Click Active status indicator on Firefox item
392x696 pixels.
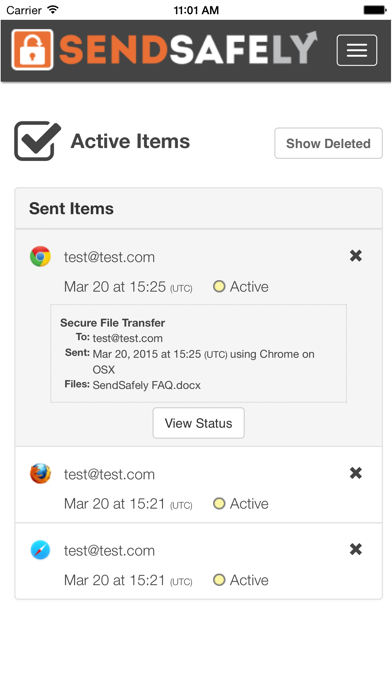(241, 504)
